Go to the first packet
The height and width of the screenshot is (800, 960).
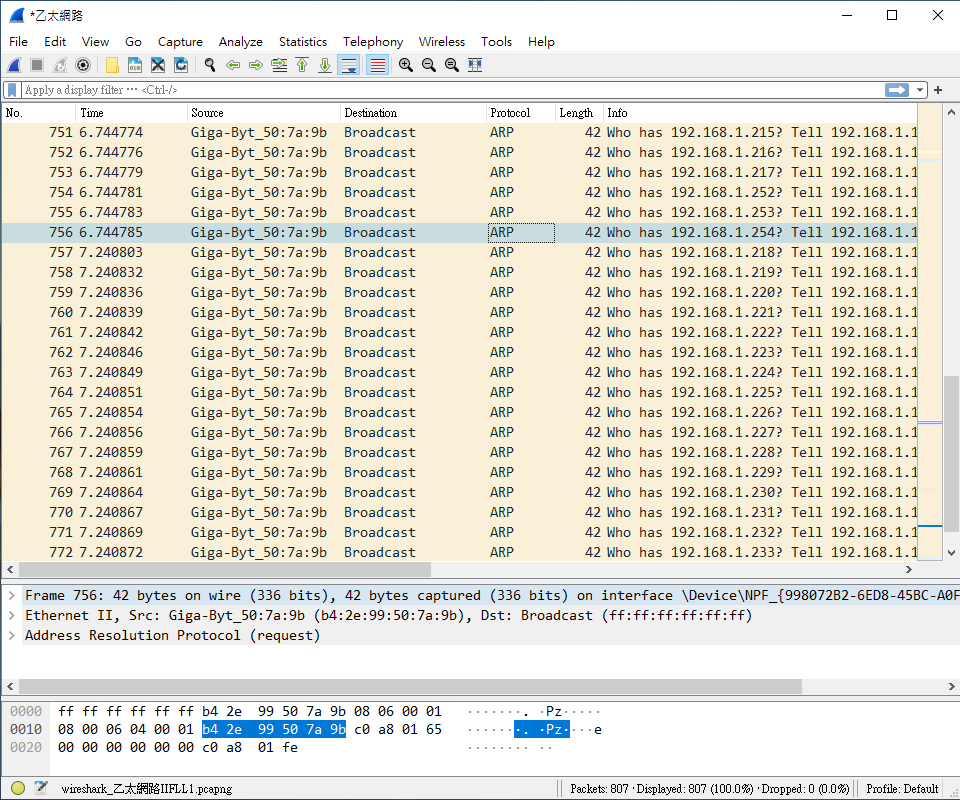[x=302, y=65]
